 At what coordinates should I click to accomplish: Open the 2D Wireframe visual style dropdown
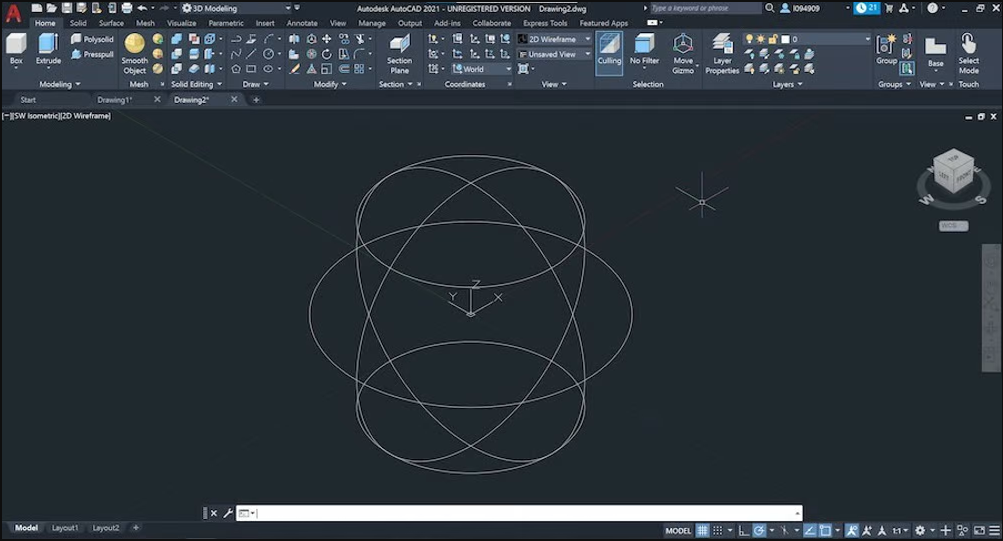tap(554, 39)
